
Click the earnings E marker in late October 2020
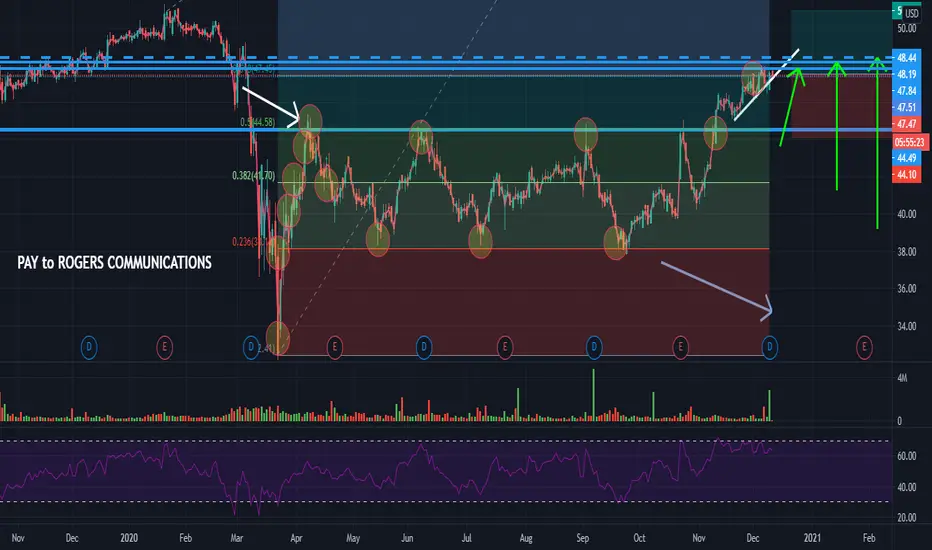pyautogui.click(x=680, y=347)
